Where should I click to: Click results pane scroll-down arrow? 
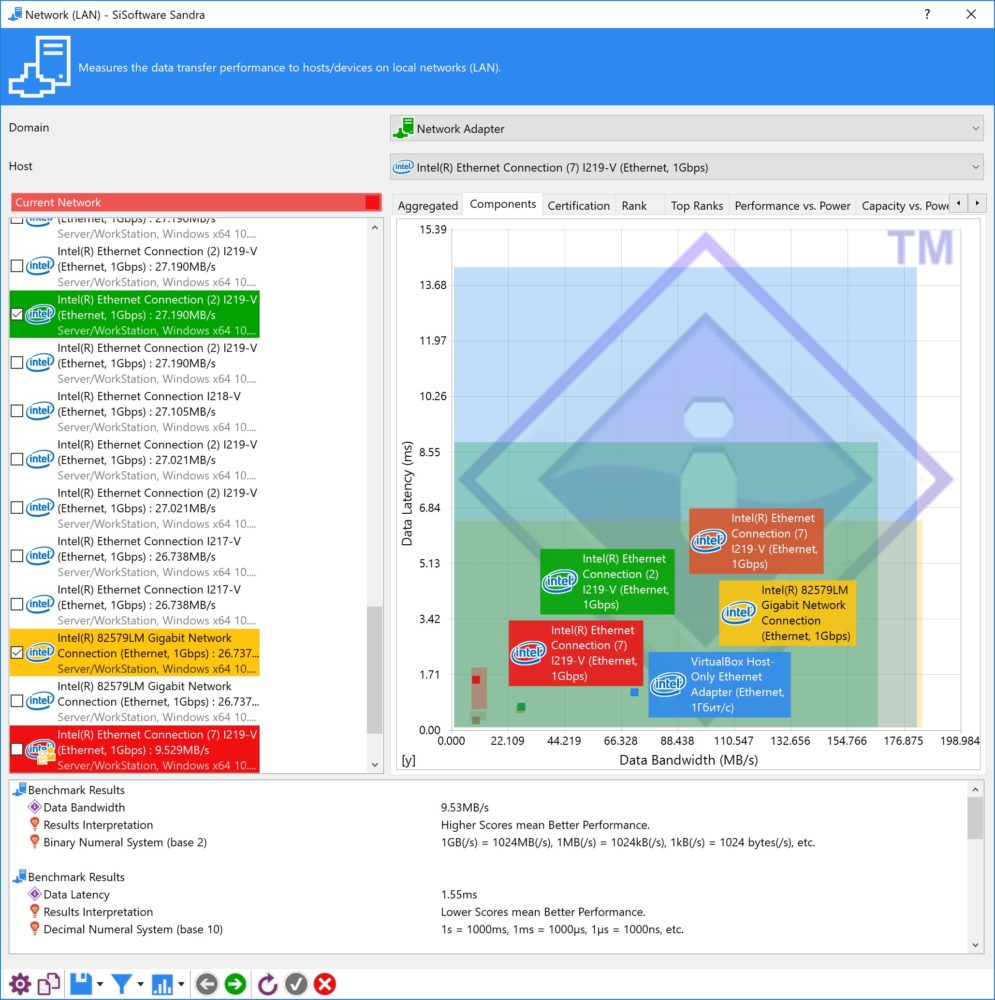click(975, 945)
